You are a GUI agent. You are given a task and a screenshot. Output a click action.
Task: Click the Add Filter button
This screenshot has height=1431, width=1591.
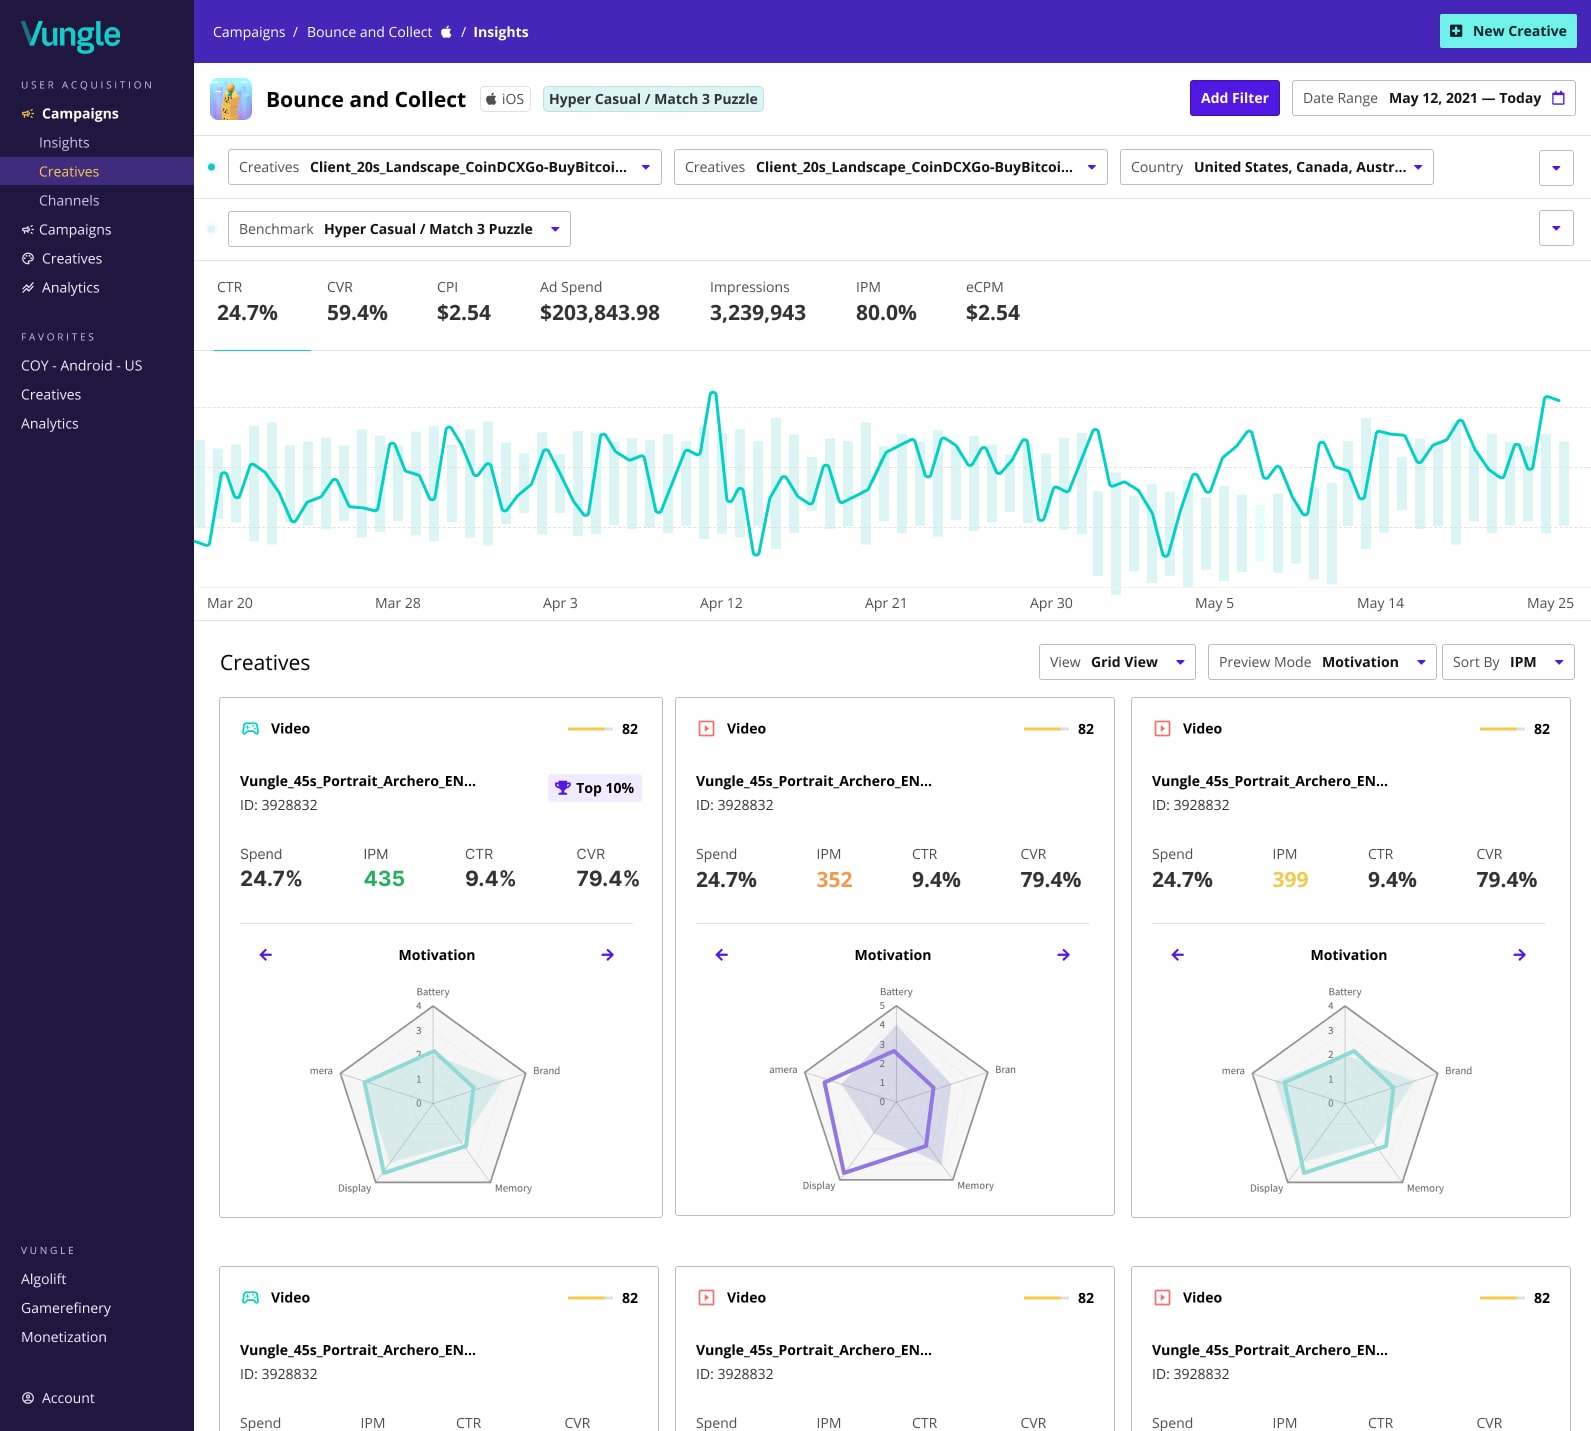point(1235,98)
